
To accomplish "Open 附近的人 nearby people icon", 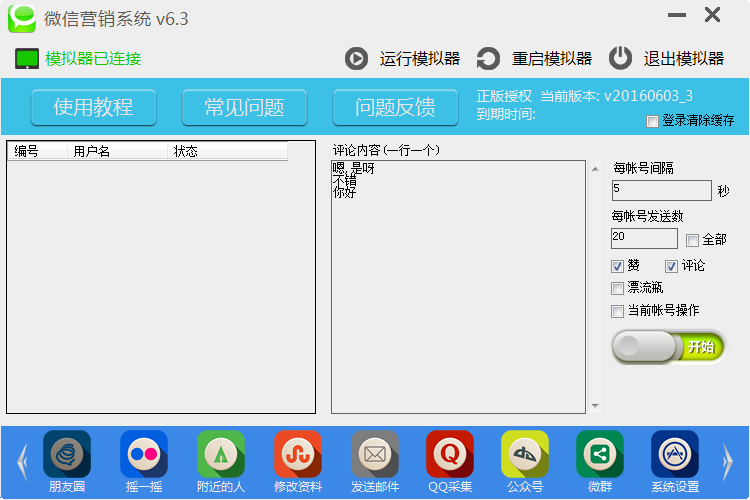I will [x=221, y=455].
